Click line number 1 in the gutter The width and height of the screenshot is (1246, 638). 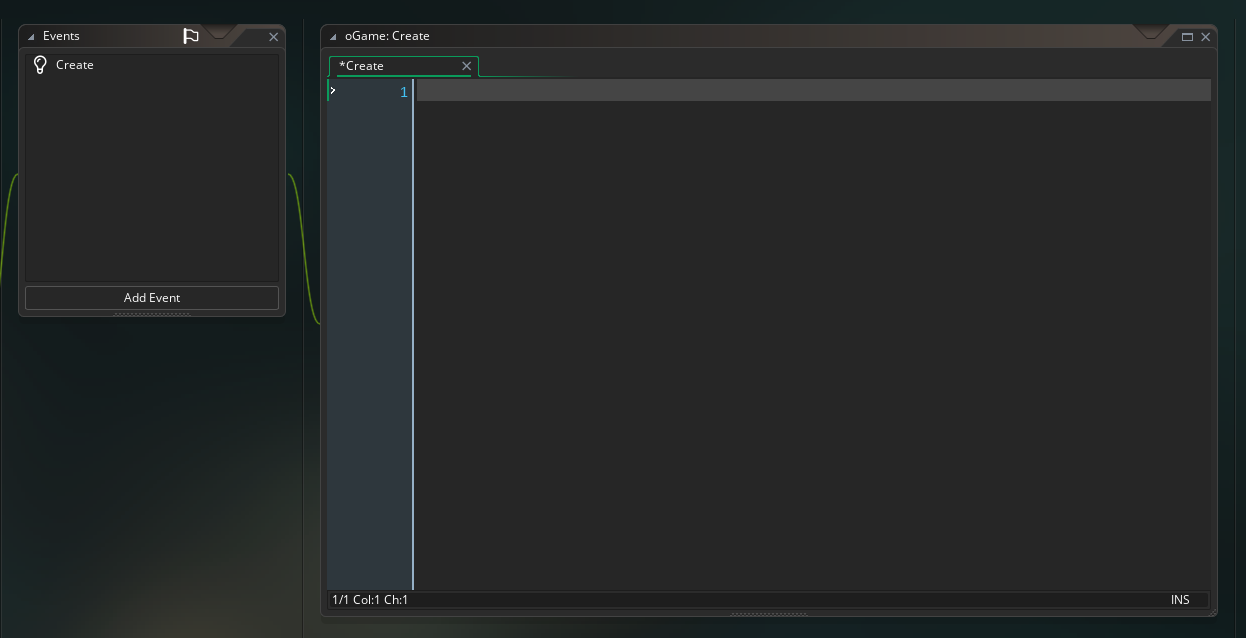404,92
